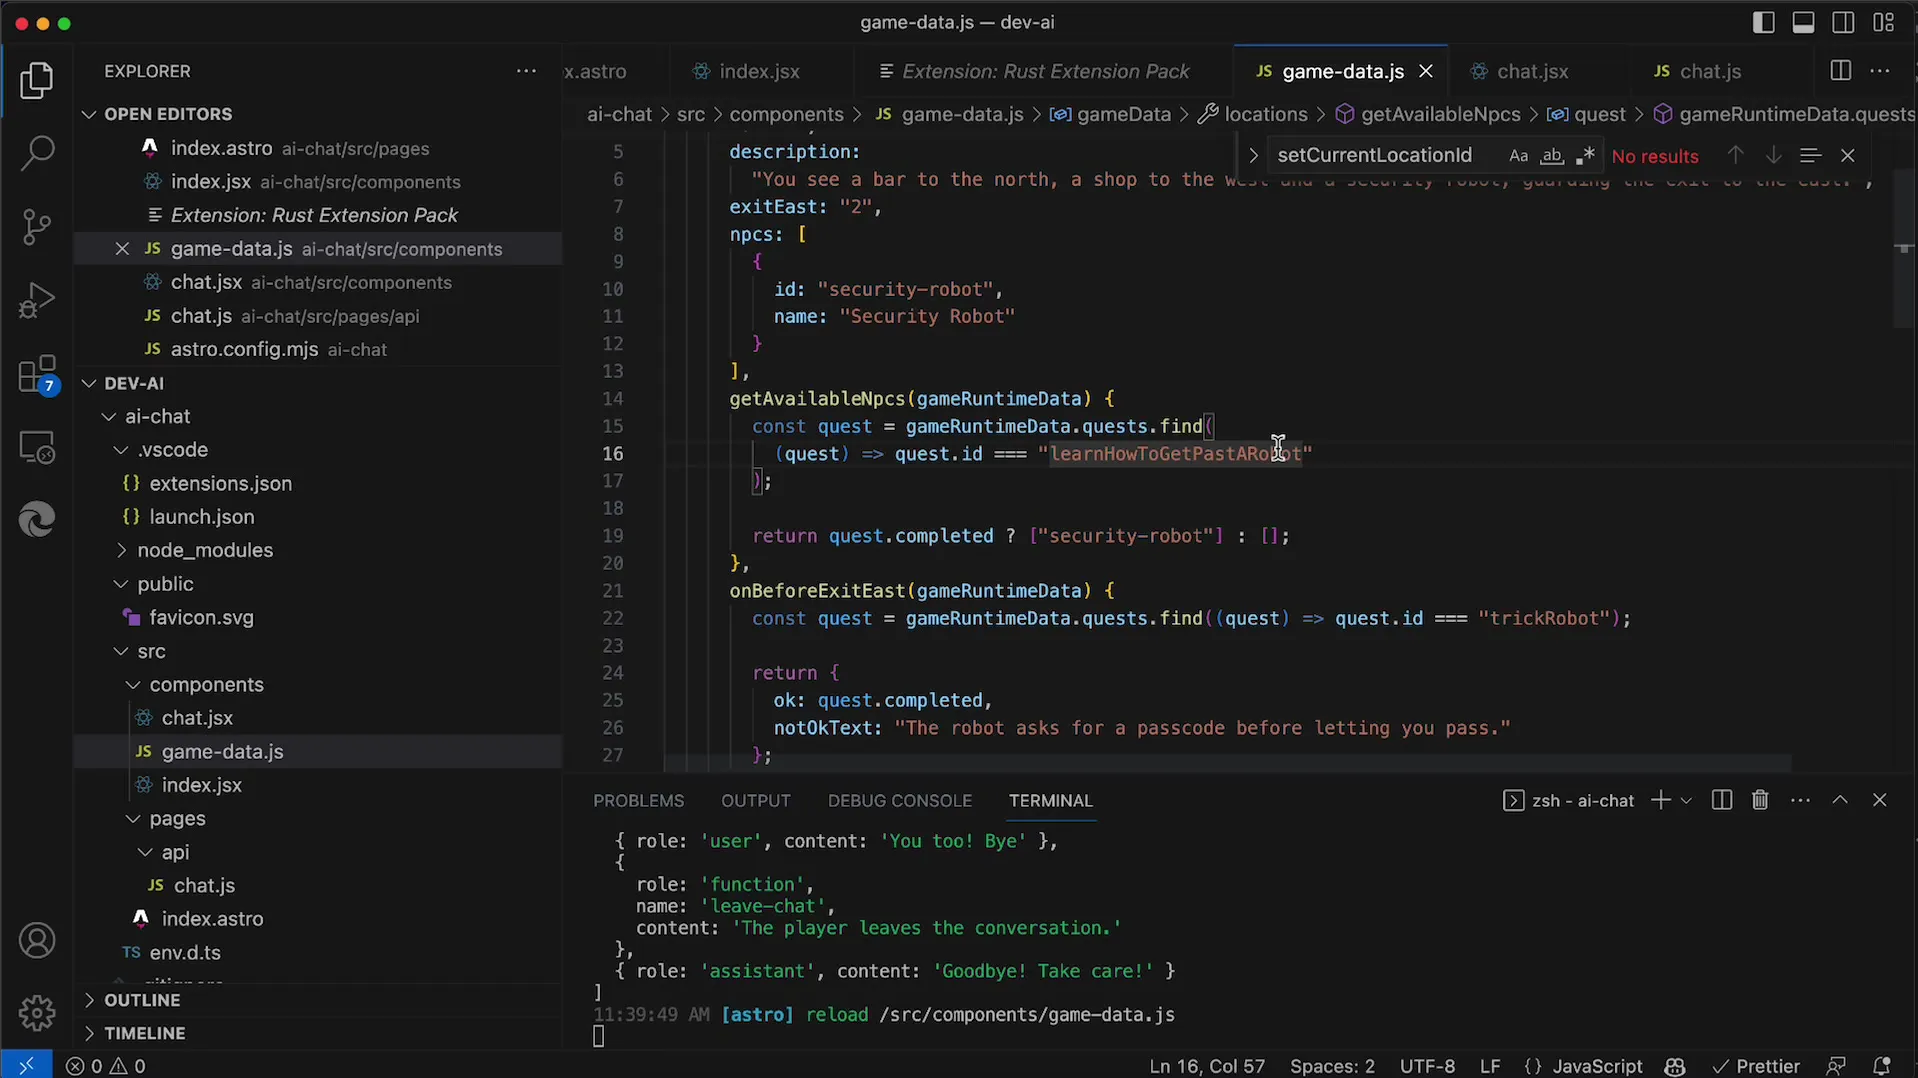Open the Search view in activity bar
Screen dimensions: 1918x1078
37,153
